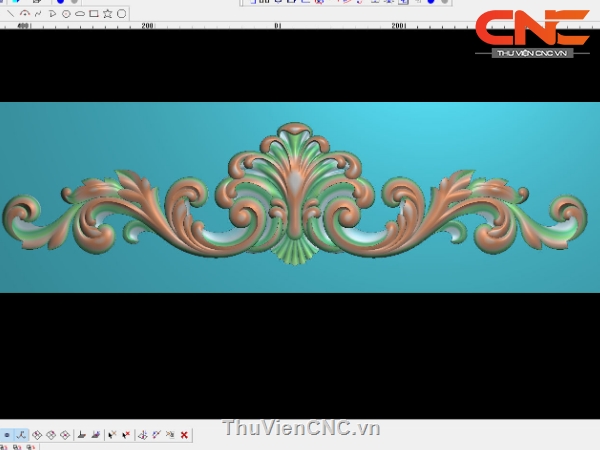The width and height of the screenshot is (600, 450).
Task: Select the Line drawing tool
Action: tap(11, 14)
